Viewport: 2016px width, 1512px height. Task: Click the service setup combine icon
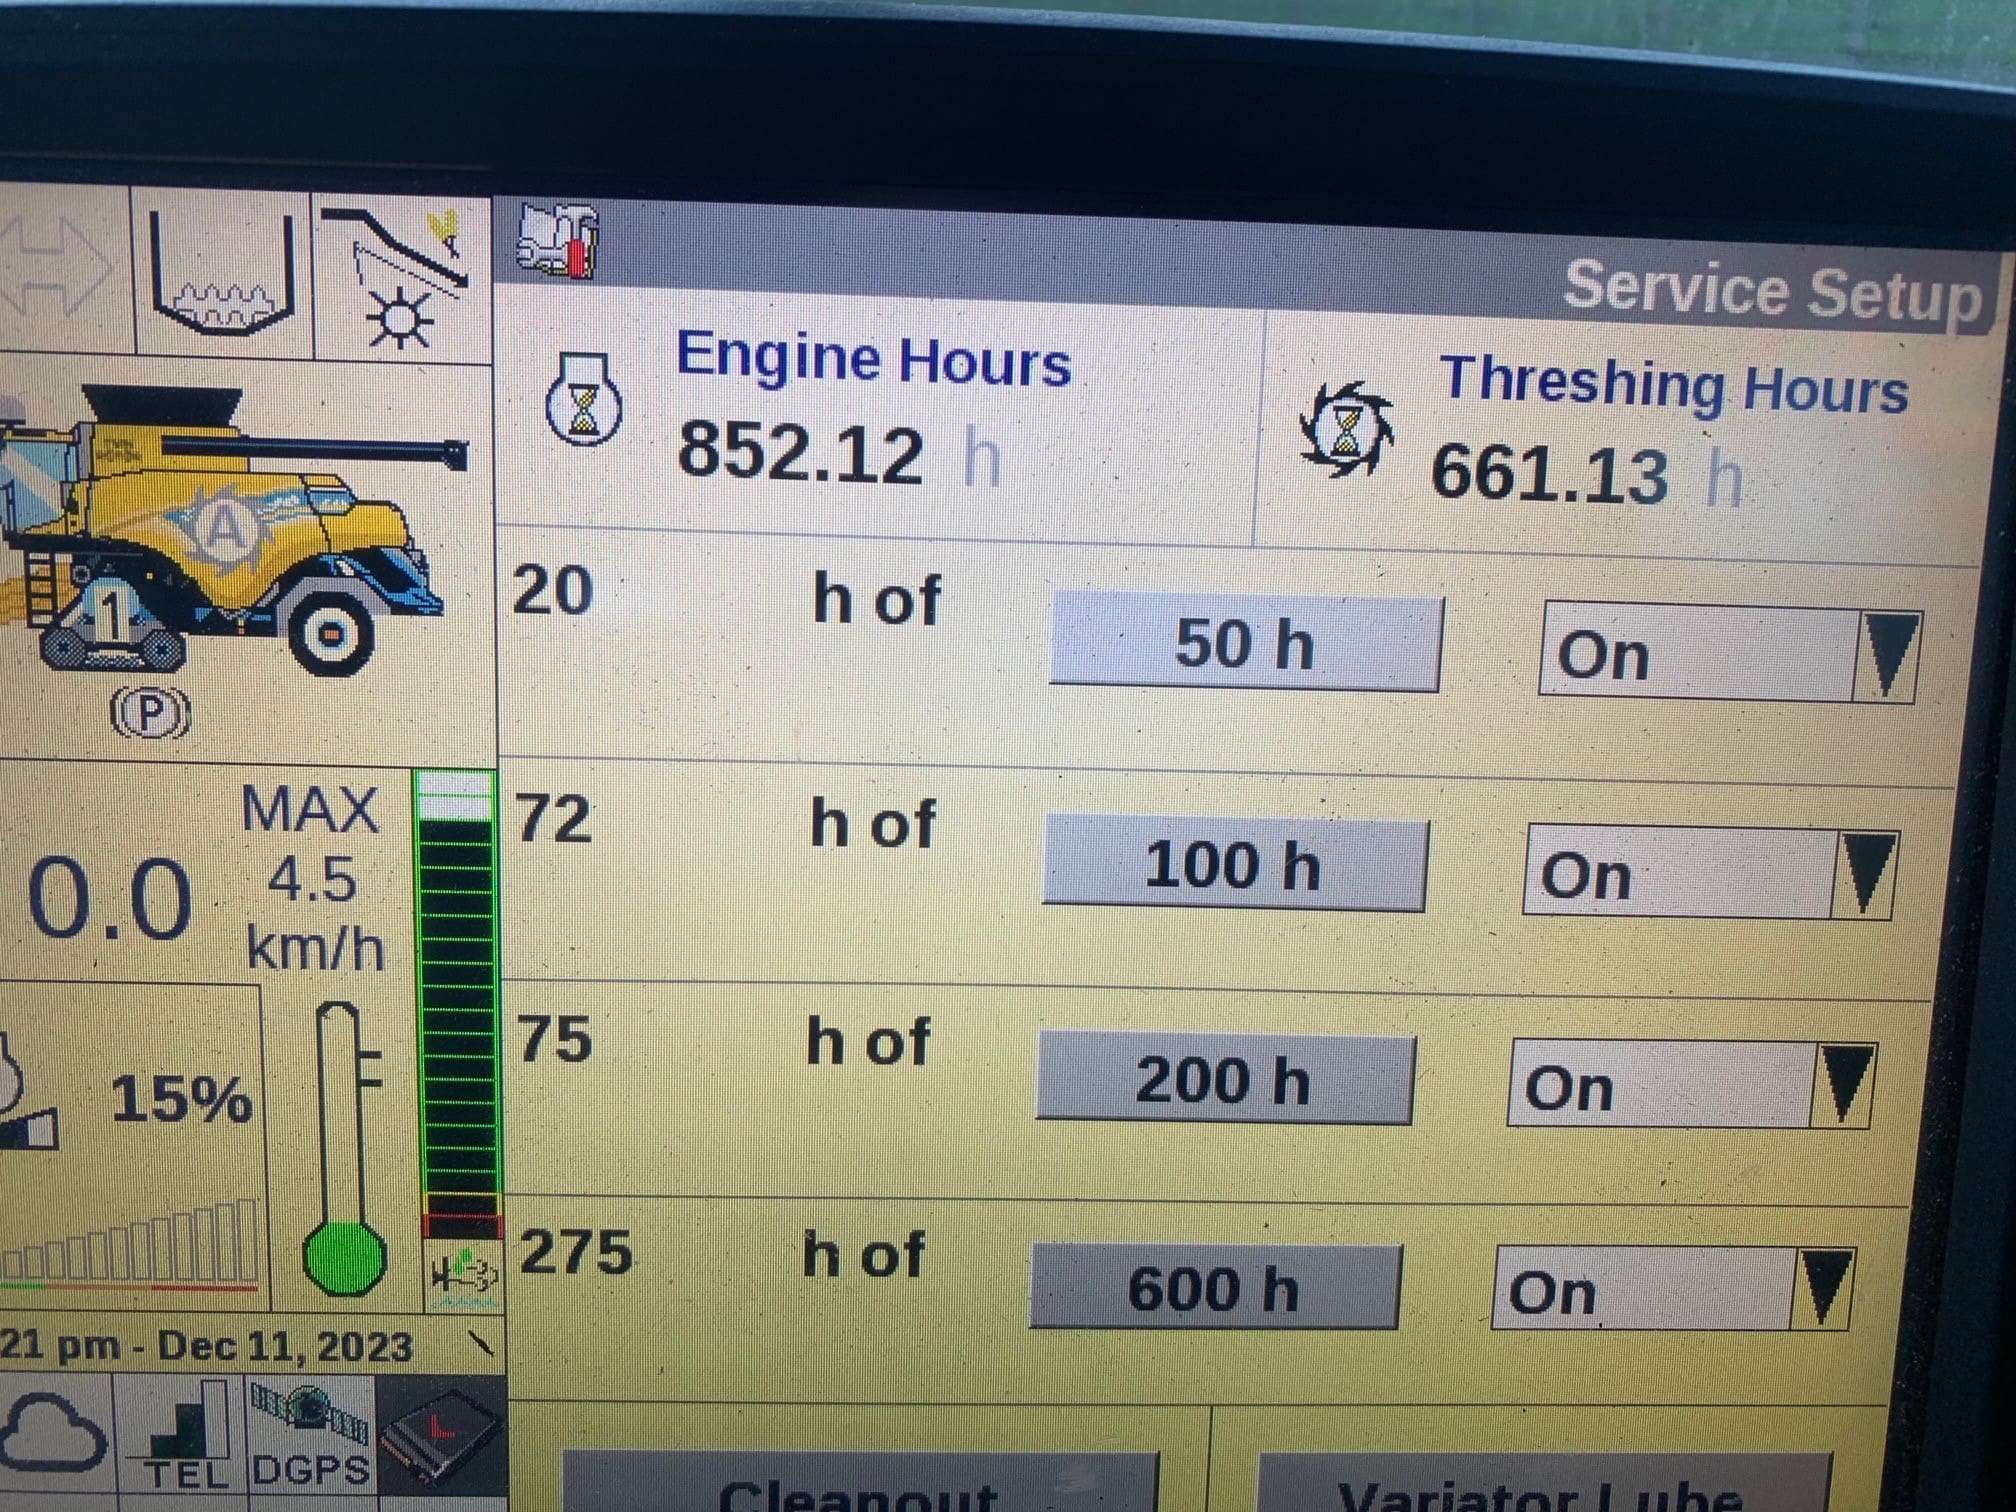click(x=558, y=241)
